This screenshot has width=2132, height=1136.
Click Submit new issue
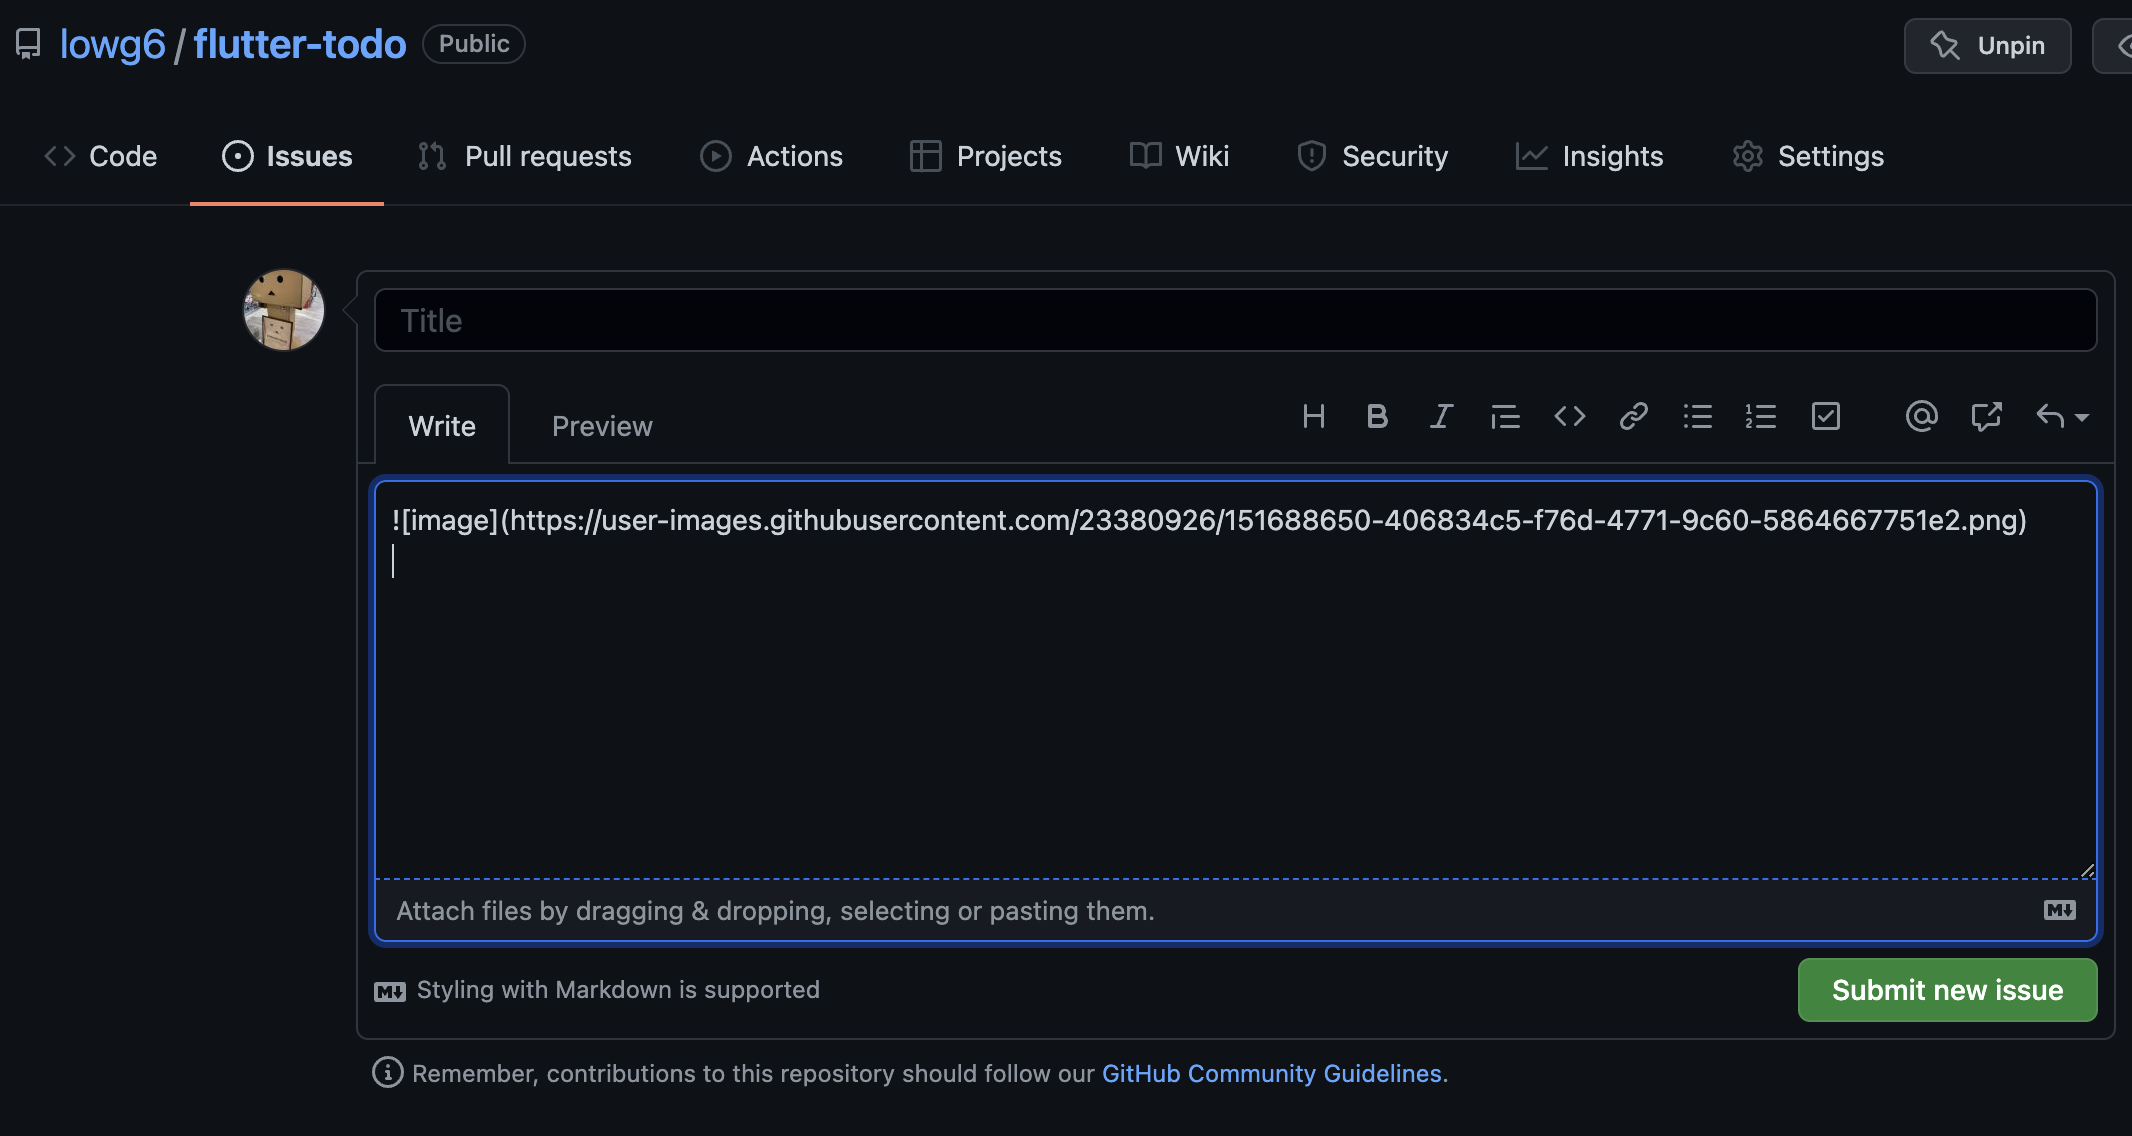click(1946, 990)
